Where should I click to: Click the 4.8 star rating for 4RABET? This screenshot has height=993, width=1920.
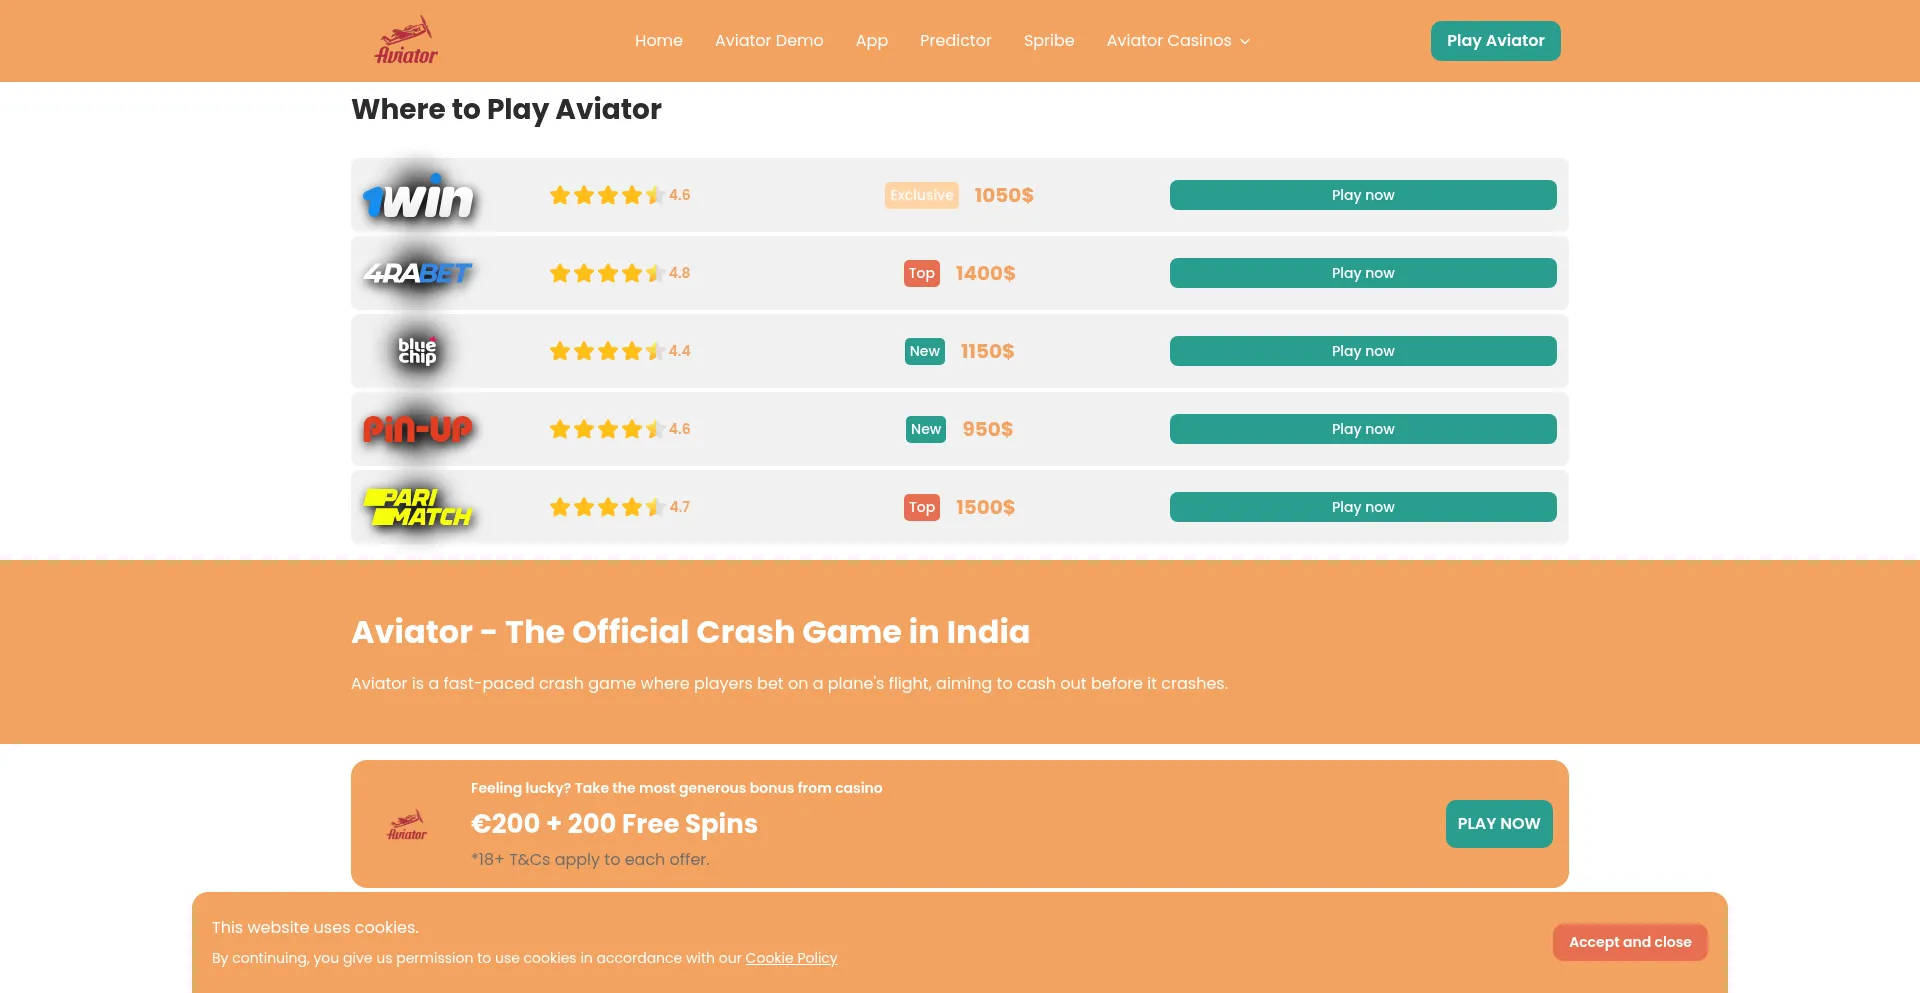pos(620,273)
